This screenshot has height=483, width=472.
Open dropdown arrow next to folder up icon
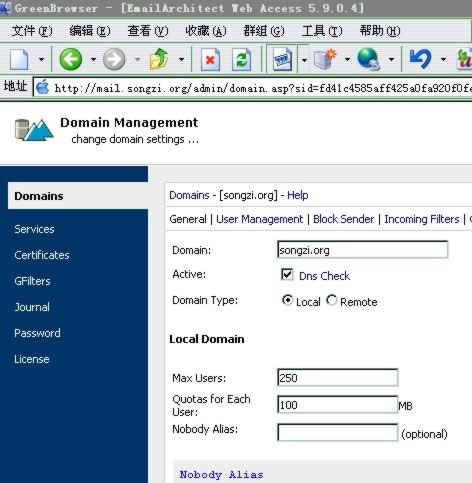point(181,60)
